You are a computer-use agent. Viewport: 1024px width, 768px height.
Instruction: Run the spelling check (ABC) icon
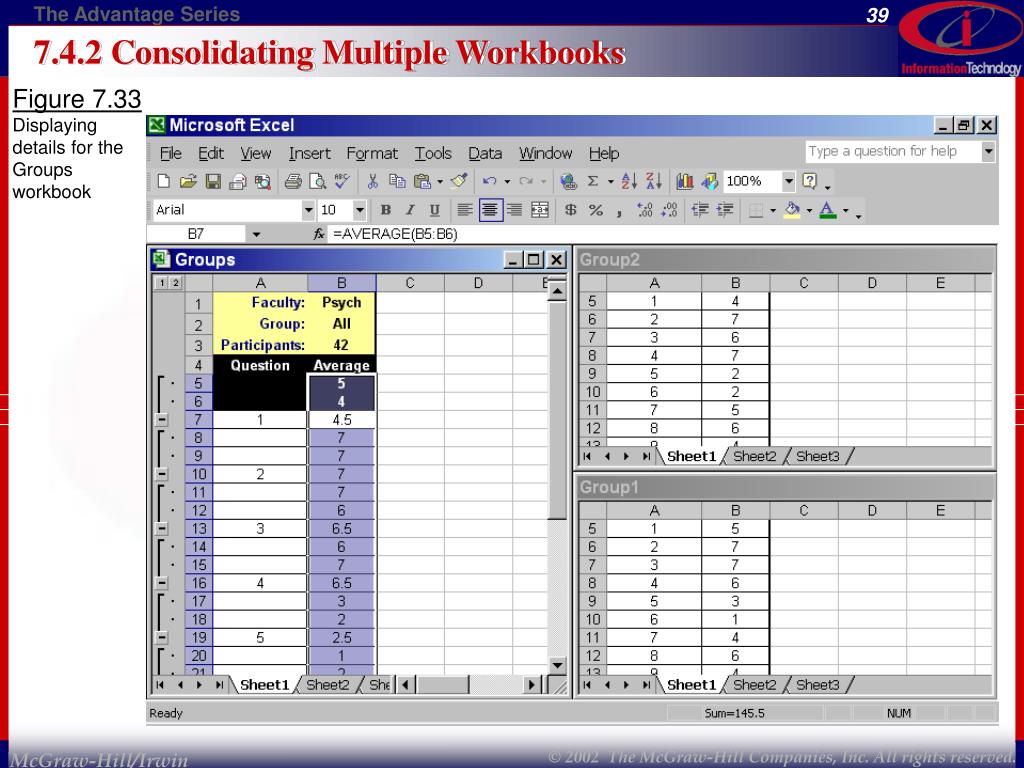342,182
